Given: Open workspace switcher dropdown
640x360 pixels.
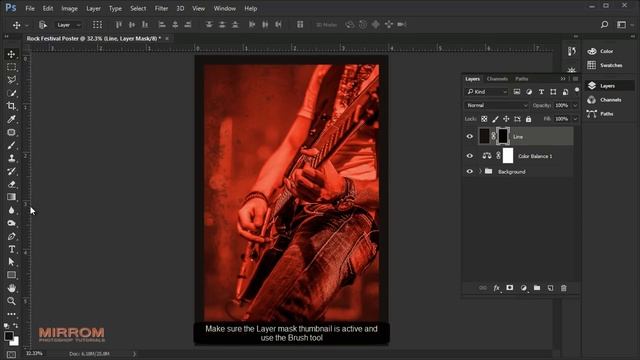Looking at the screenshot, I should tap(625, 24).
